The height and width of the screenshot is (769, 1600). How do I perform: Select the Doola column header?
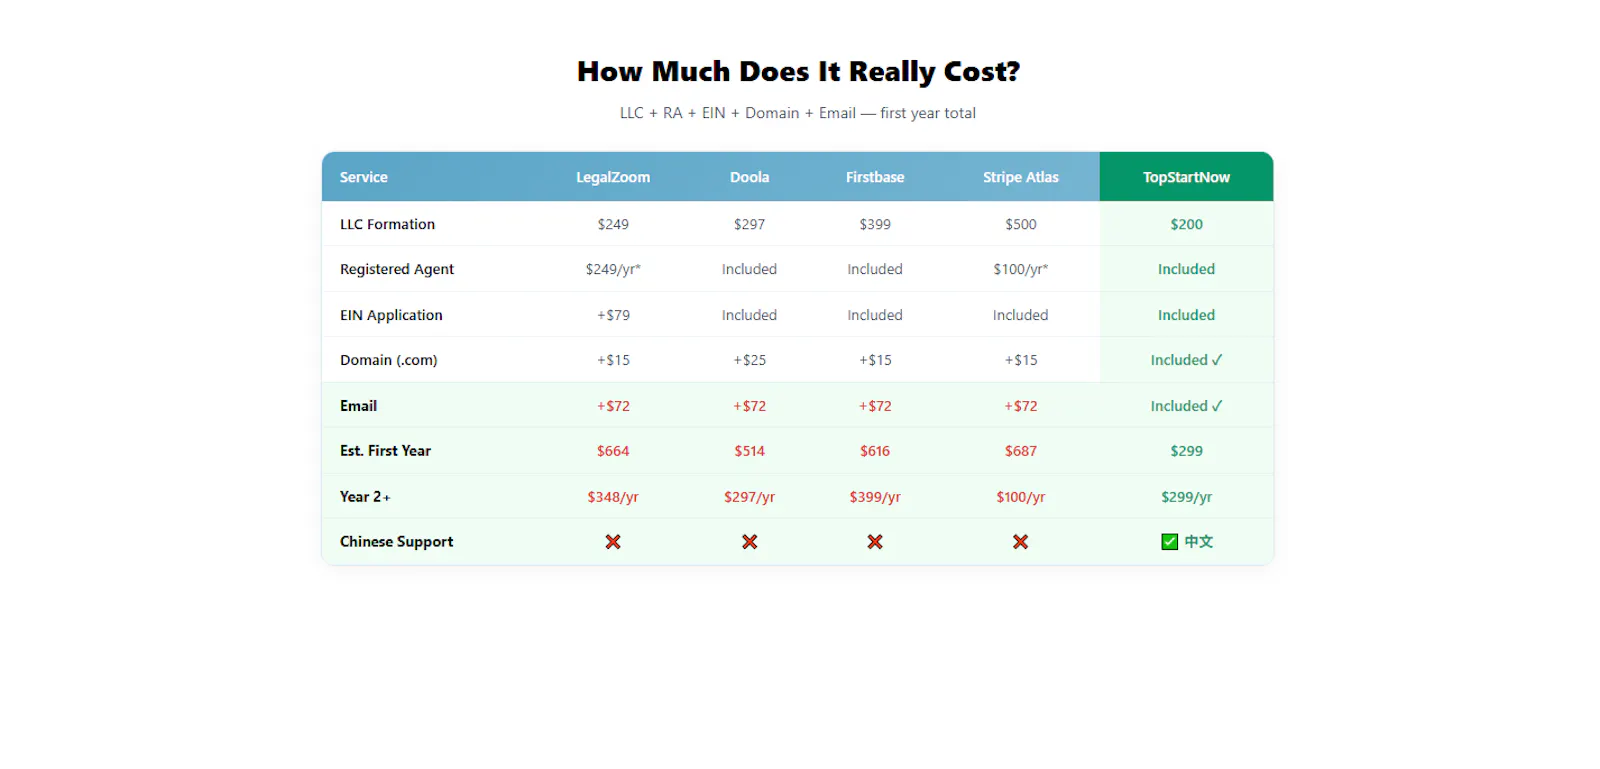pyautogui.click(x=749, y=177)
